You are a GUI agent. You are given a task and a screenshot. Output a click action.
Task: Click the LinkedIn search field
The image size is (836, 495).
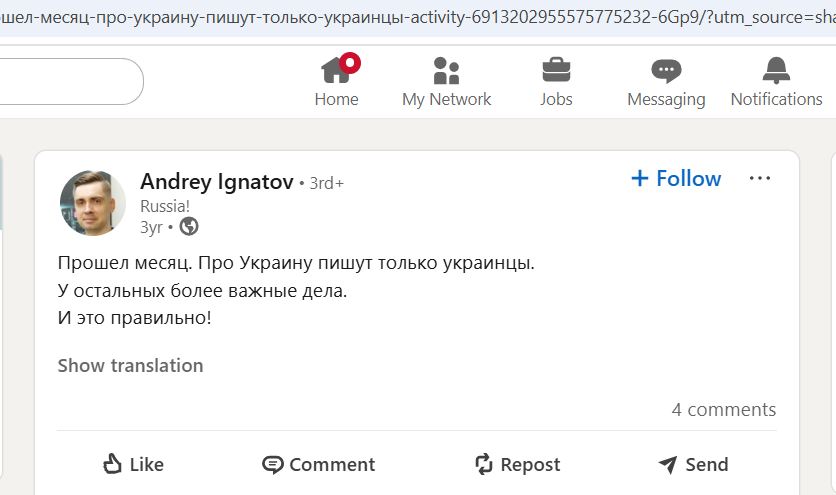[70, 81]
